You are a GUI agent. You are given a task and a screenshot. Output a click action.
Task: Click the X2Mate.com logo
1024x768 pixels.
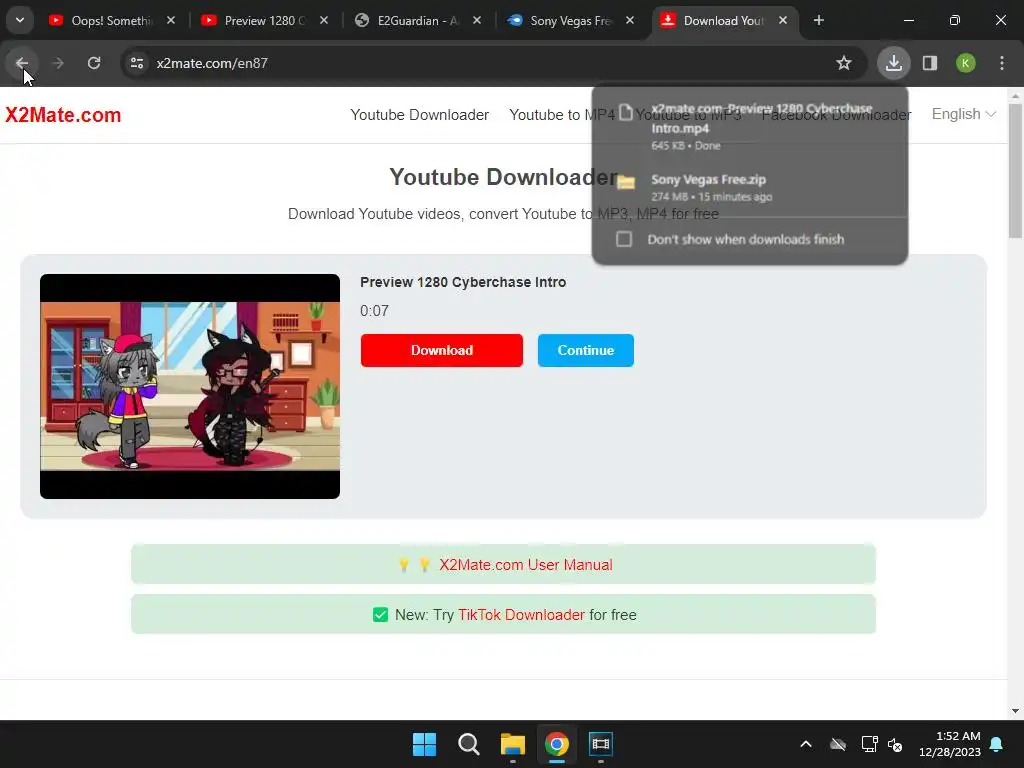coord(63,115)
